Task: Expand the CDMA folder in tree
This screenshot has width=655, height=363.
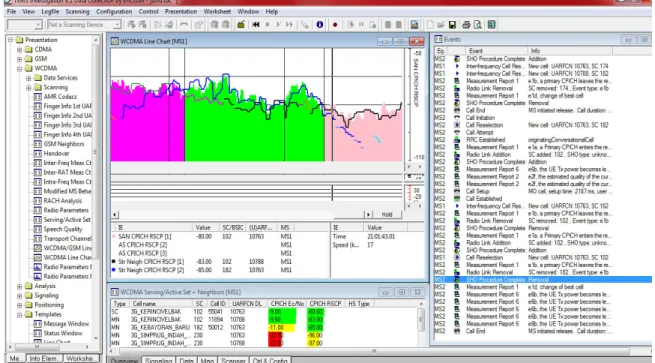Action: (x=19, y=49)
